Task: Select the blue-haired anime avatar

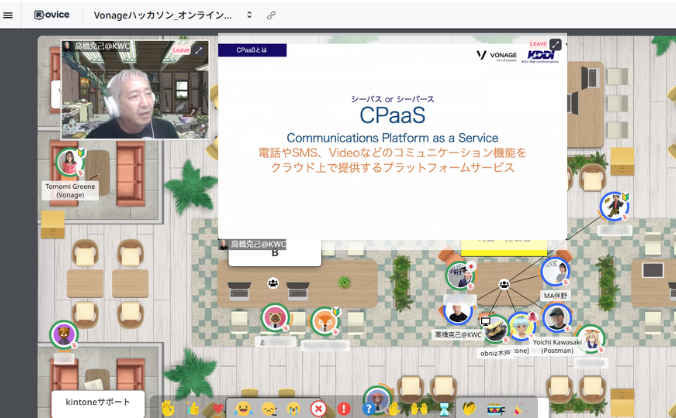Action: (521, 327)
